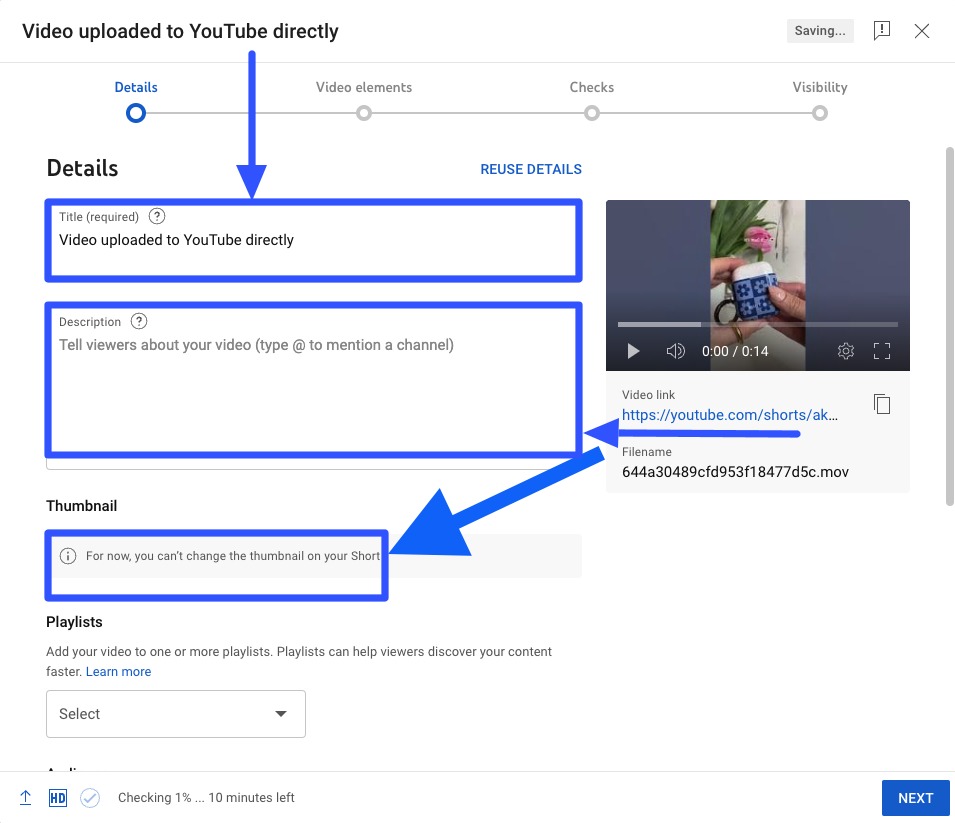Click the info icon in the thumbnail notice
The height and width of the screenshot is (823, 955).
point(68,555)
